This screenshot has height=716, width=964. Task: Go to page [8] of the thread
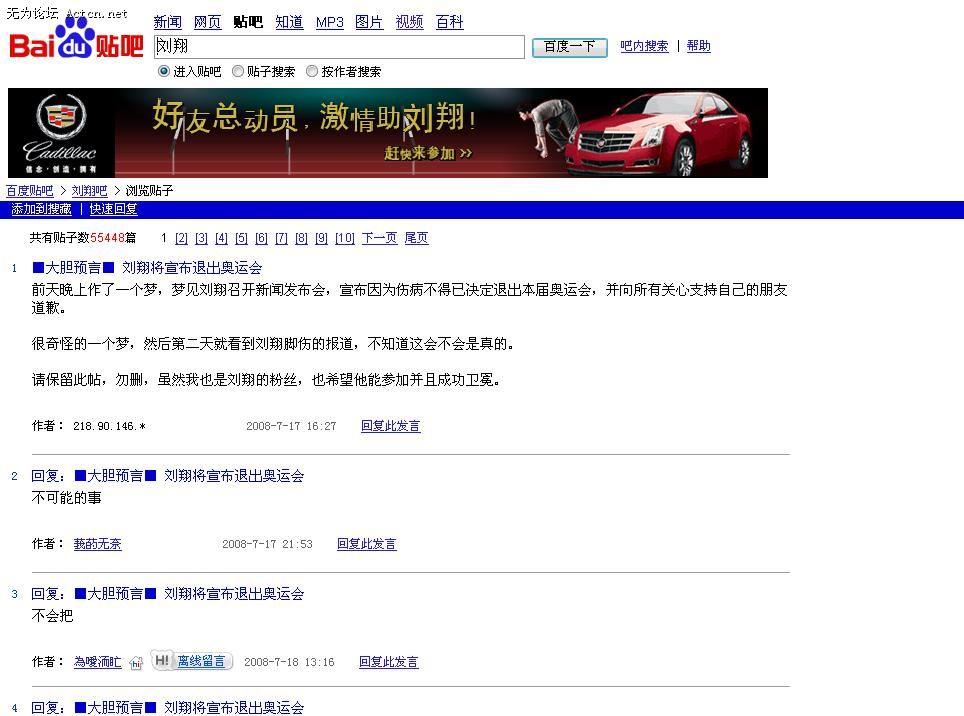301,238
